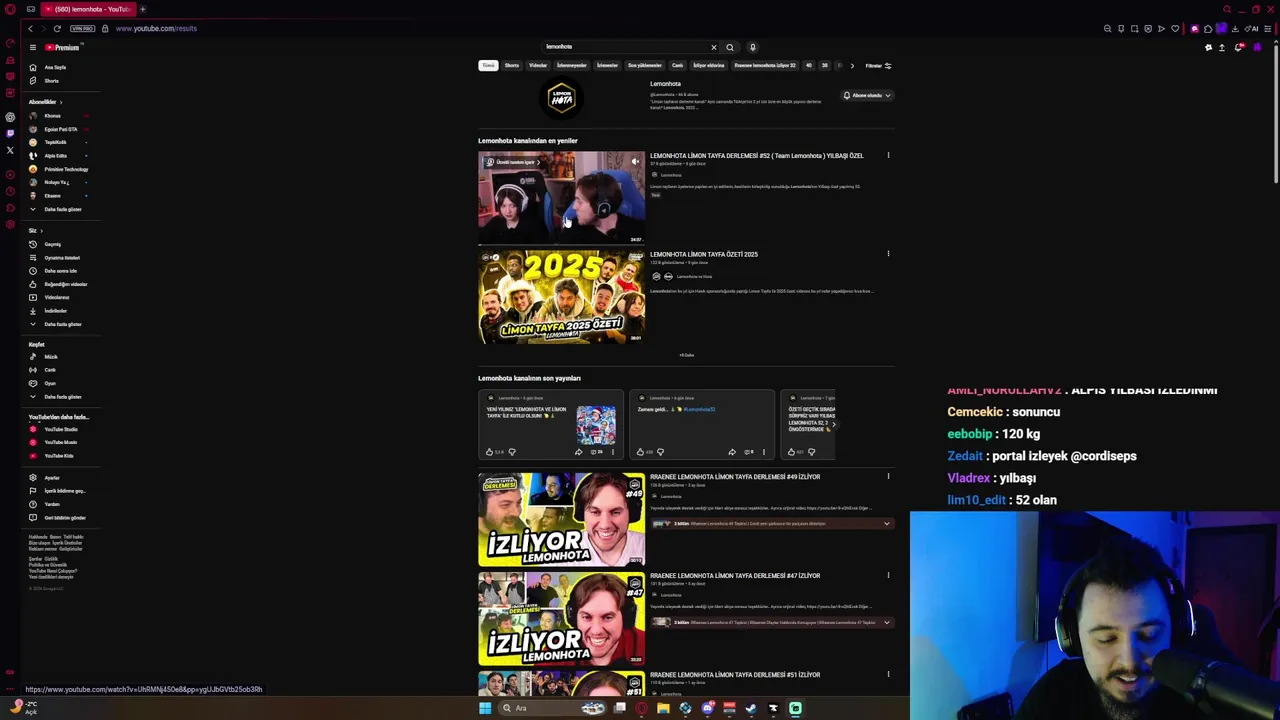The height and width of the screenshot is (720, 1280).
Task: Open Lemonhota channel name link
Action: pos(665,84)
